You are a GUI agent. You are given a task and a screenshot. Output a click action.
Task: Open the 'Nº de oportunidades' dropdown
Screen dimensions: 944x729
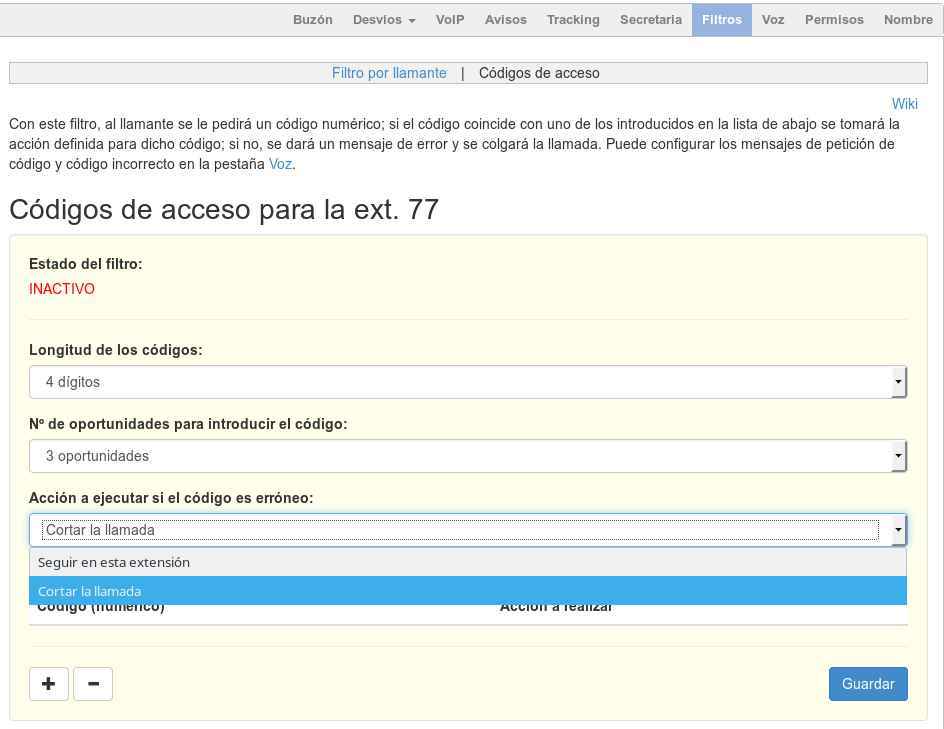(x=467, y=455)
